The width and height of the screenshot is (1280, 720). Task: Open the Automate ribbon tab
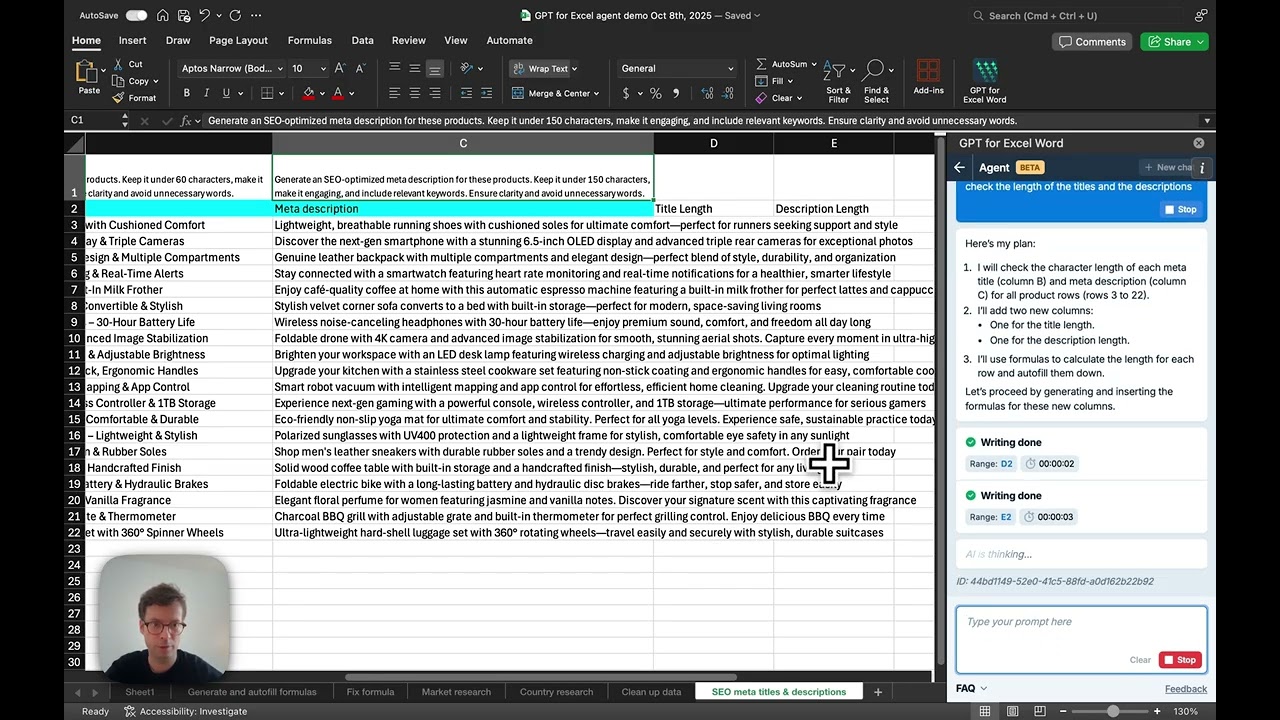(x=509, y=40)
